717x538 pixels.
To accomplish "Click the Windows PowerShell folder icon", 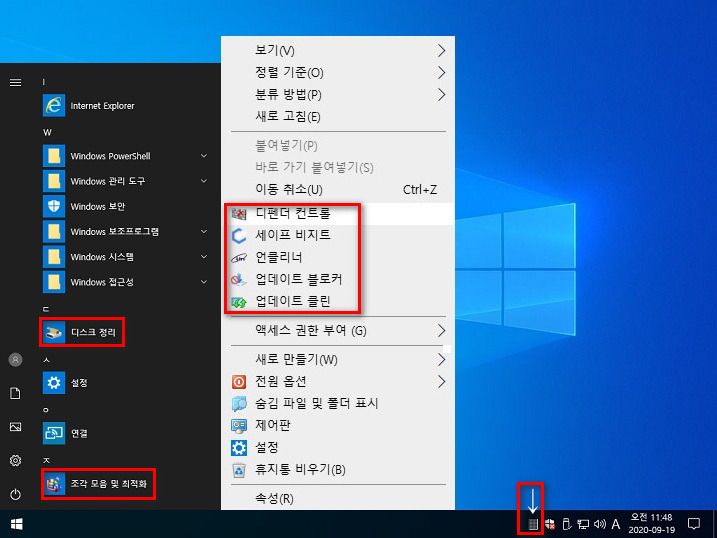I will point(54,156).
